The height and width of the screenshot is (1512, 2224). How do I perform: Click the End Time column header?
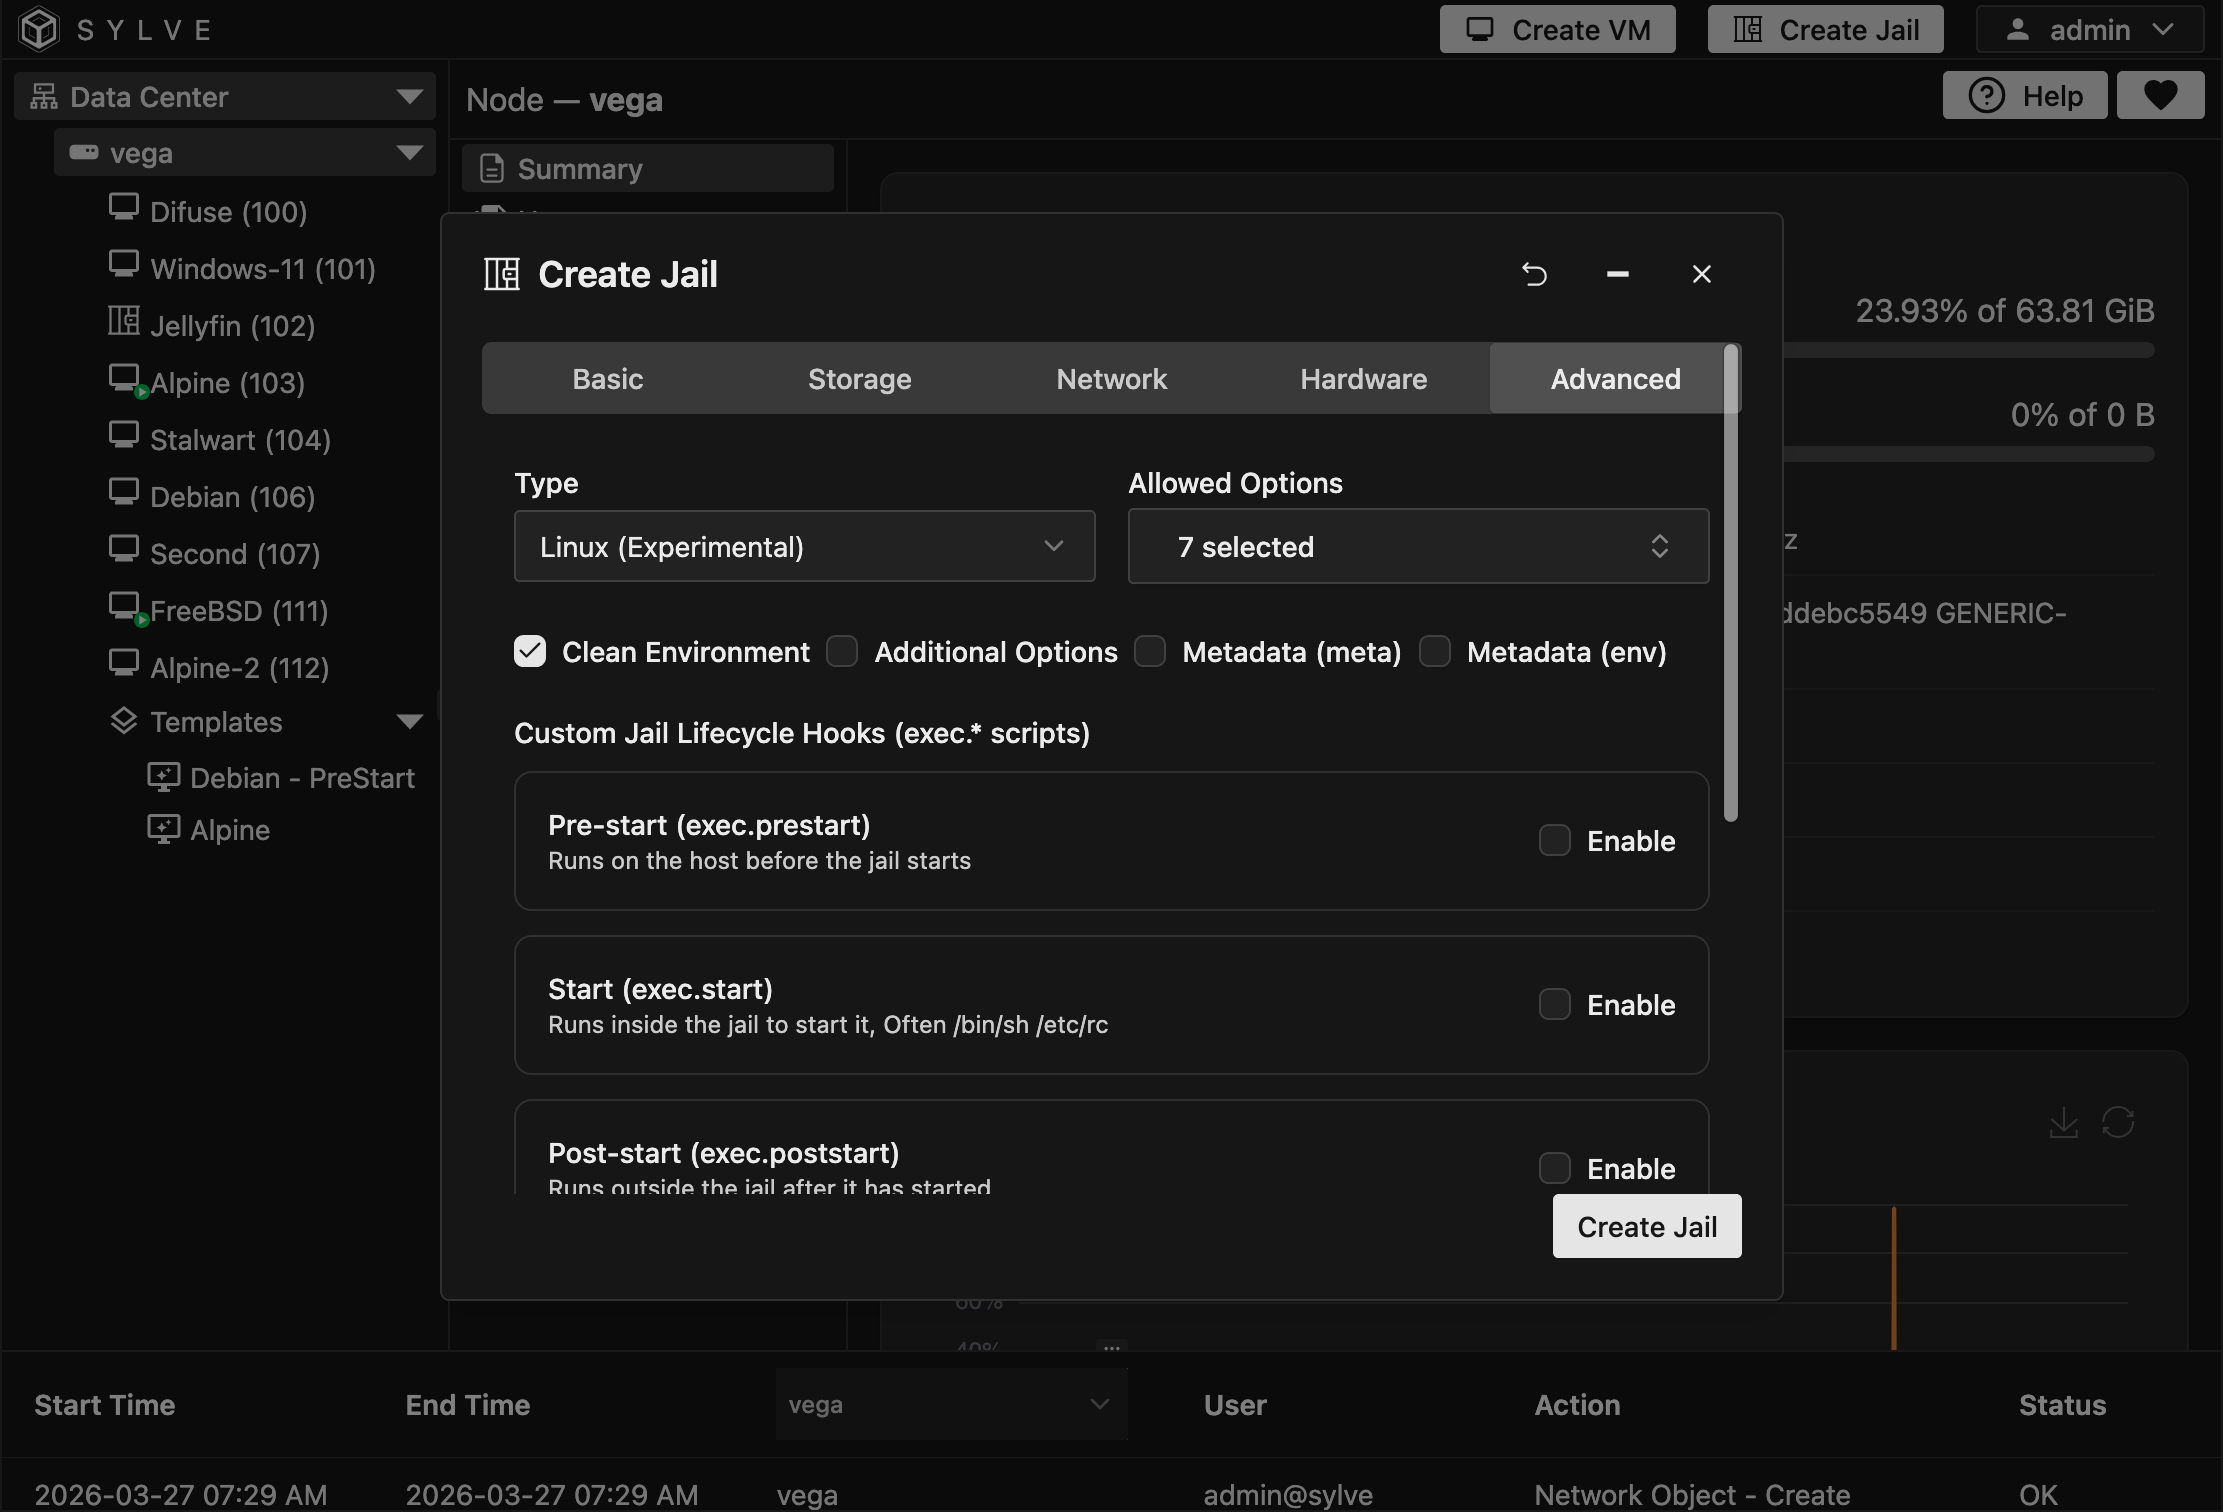(x=468, y=1405)
